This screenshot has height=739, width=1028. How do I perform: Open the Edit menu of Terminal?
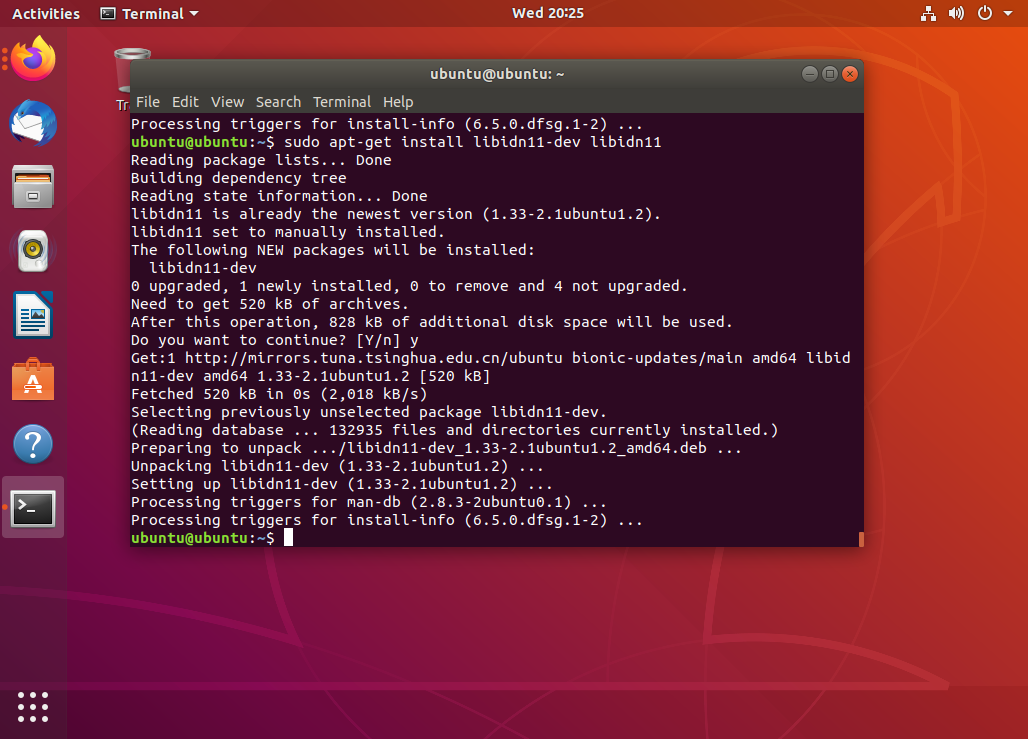click(185, 102)
